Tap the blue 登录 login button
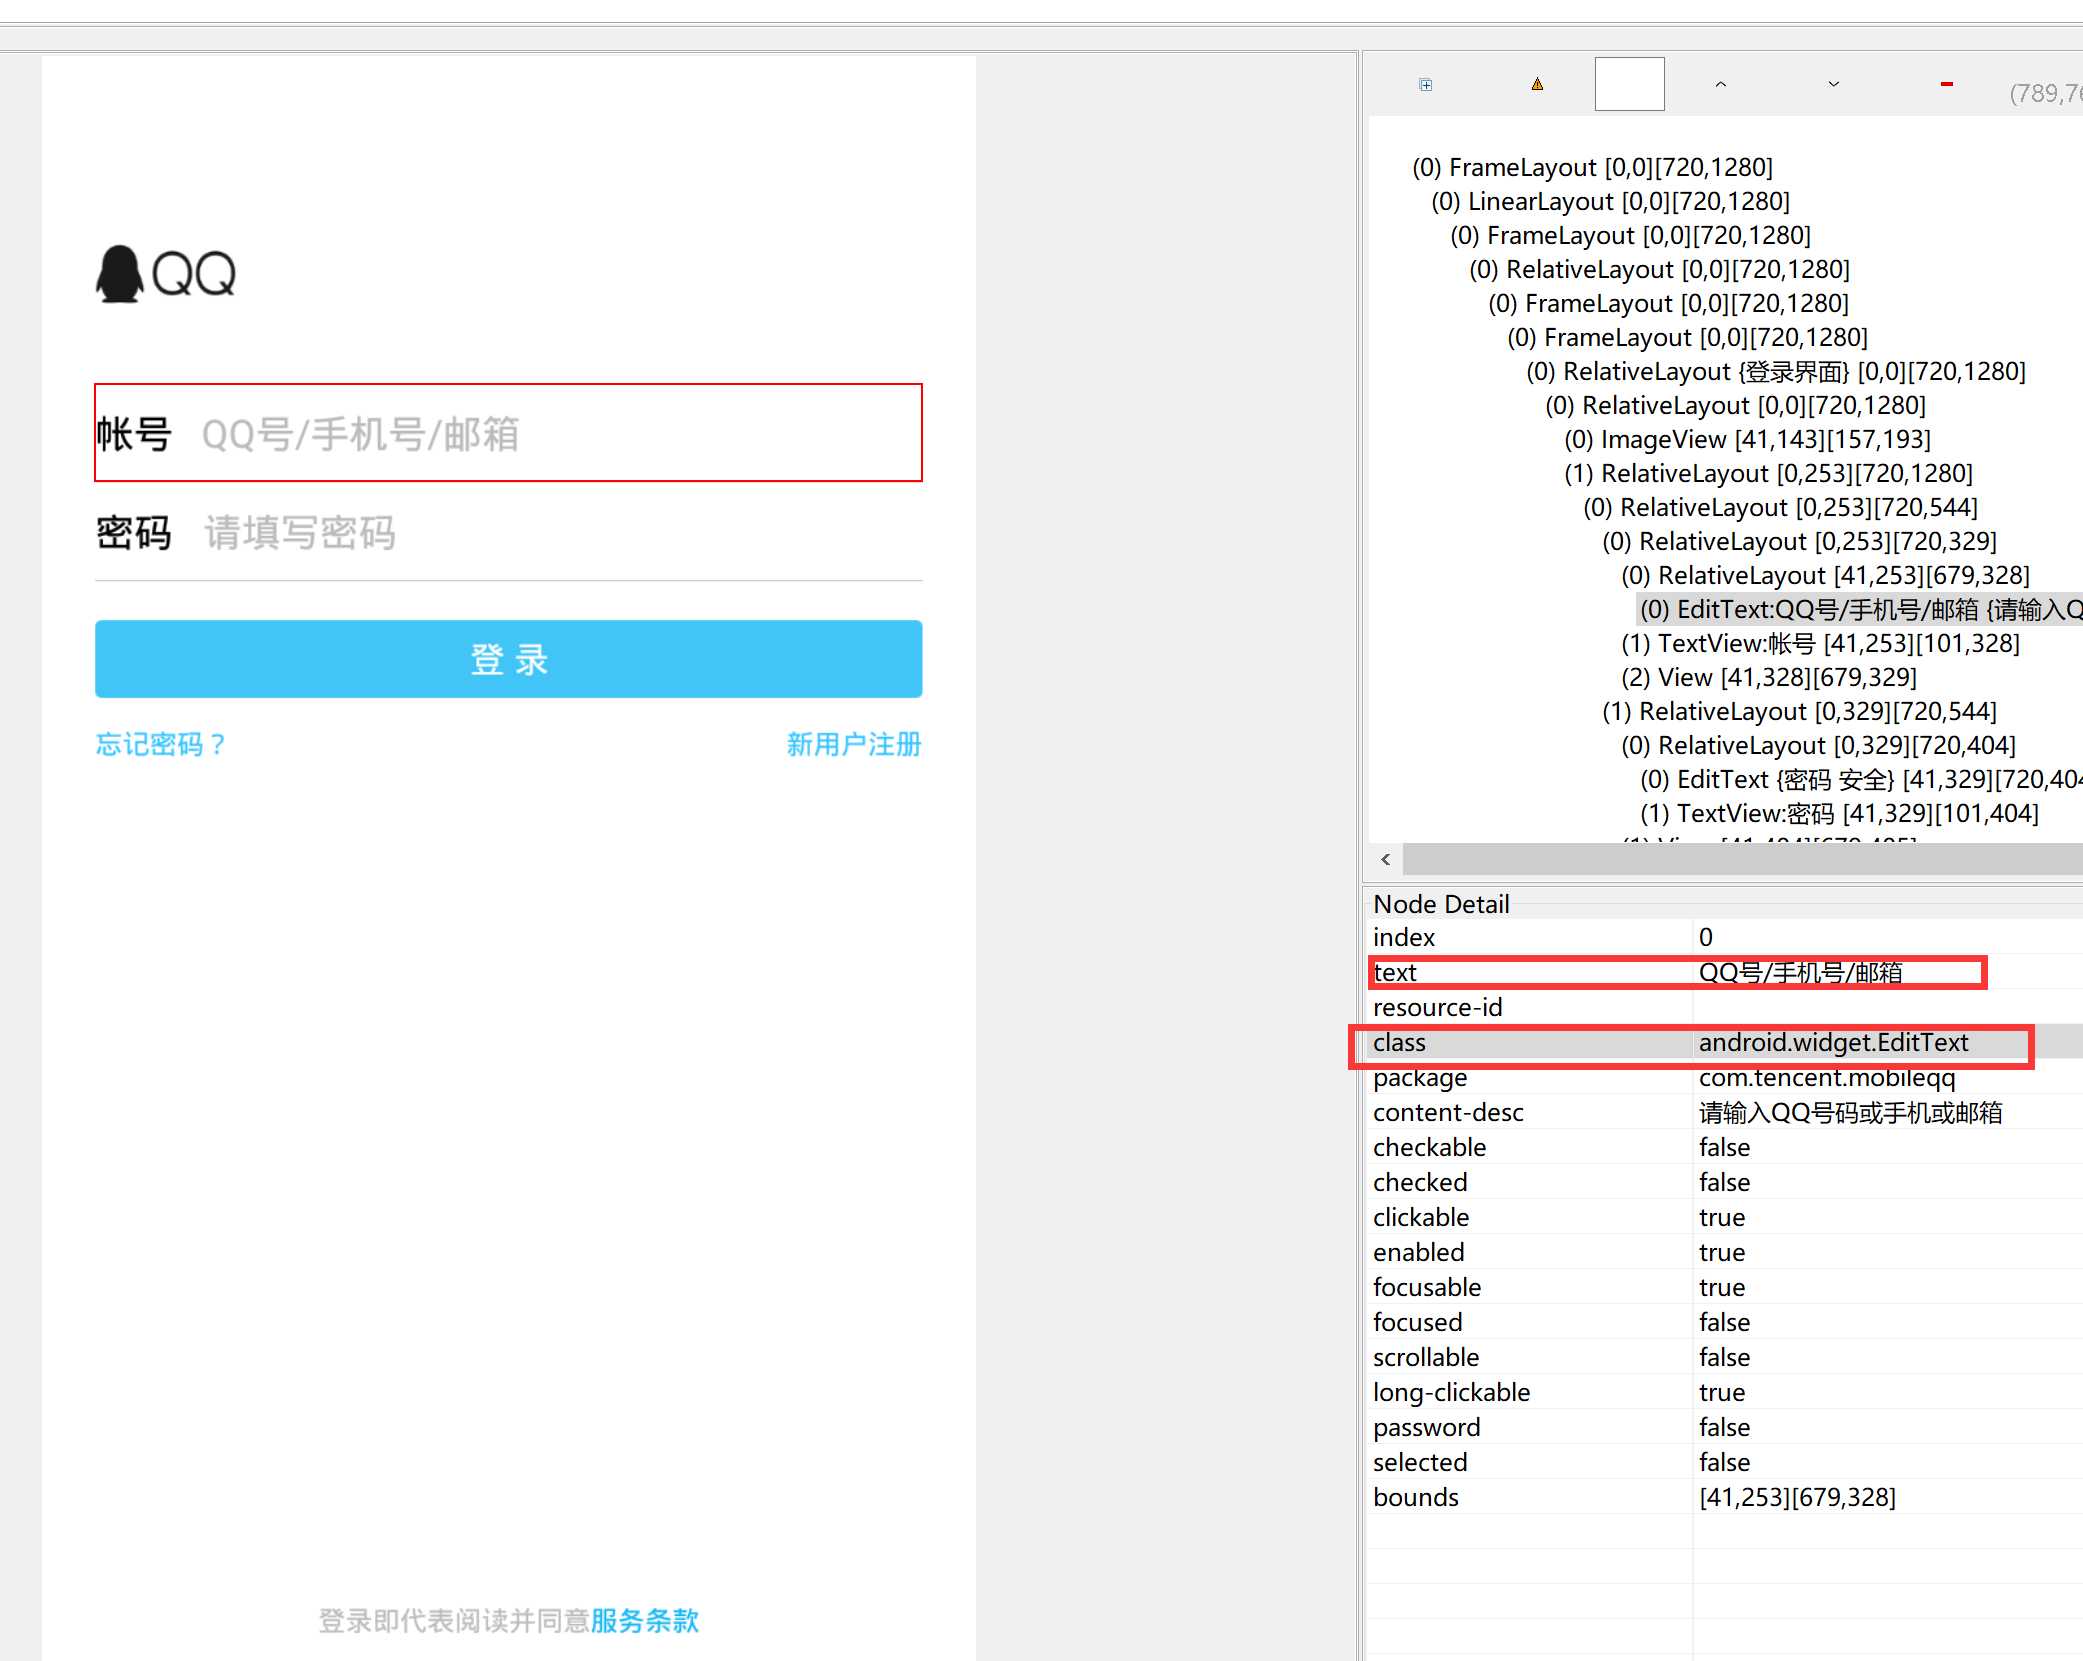The width and height of the screenshot is (2083, 1661). pyautogui.click(x=508, y=659)
